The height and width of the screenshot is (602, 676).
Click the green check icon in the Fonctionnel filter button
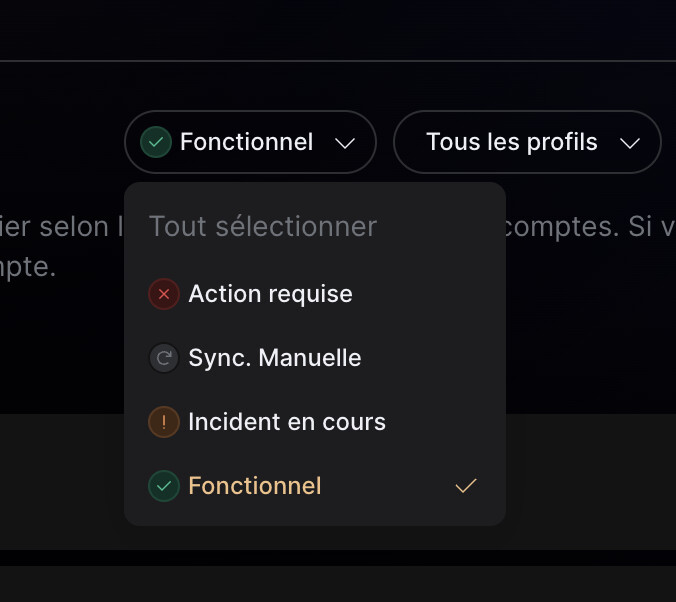click(x=155, y=142)
